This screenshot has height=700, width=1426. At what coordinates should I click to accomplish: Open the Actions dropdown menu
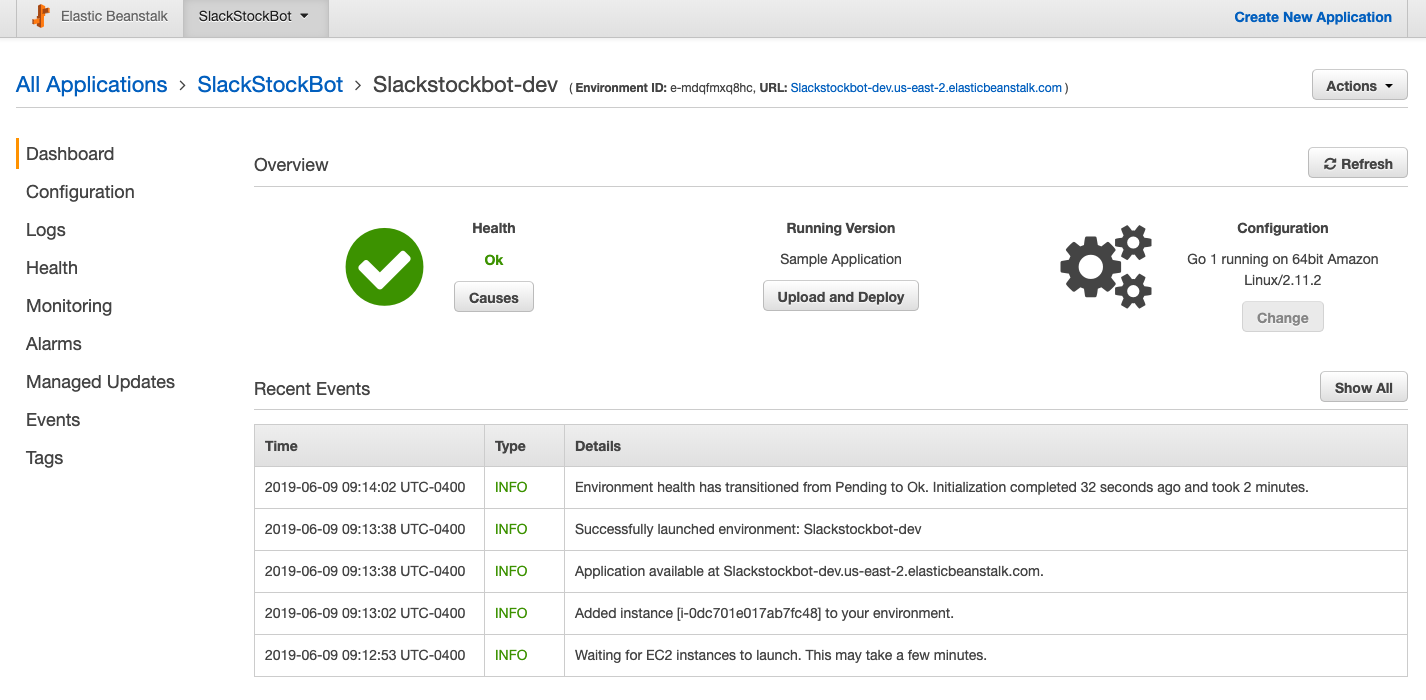[x=1359, y=86]
